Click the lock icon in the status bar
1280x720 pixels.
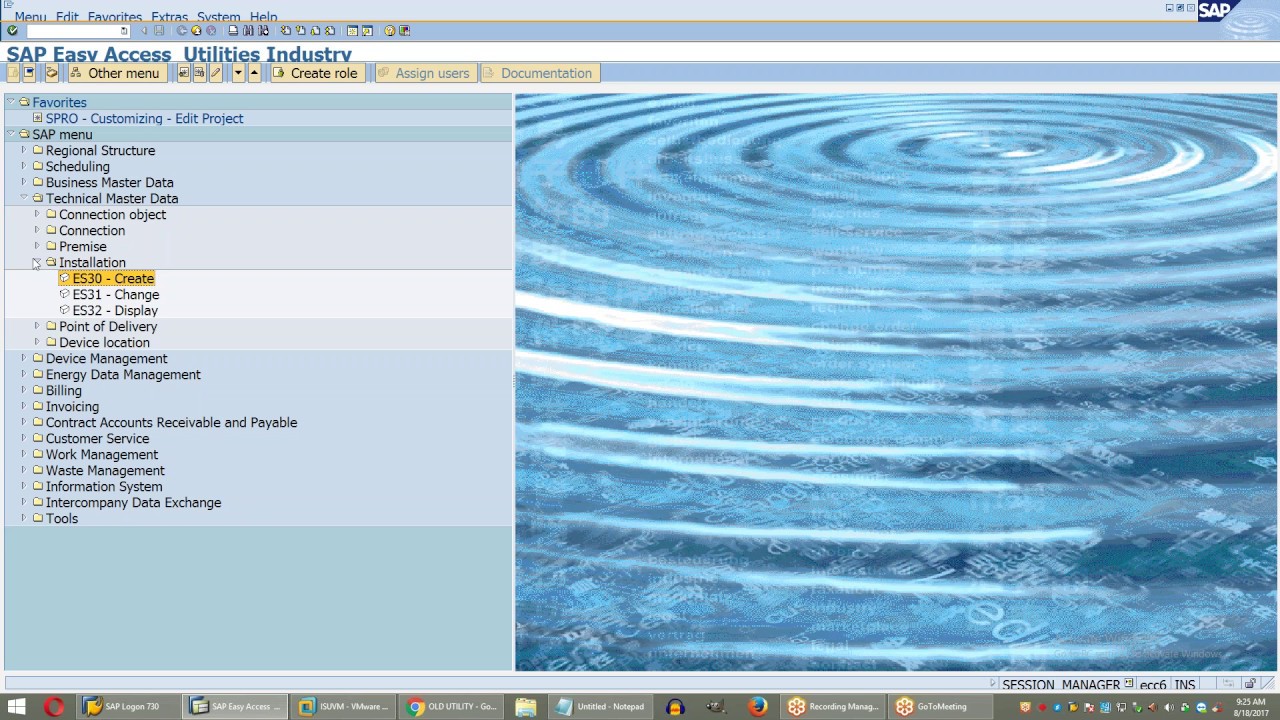(1250, 684)
